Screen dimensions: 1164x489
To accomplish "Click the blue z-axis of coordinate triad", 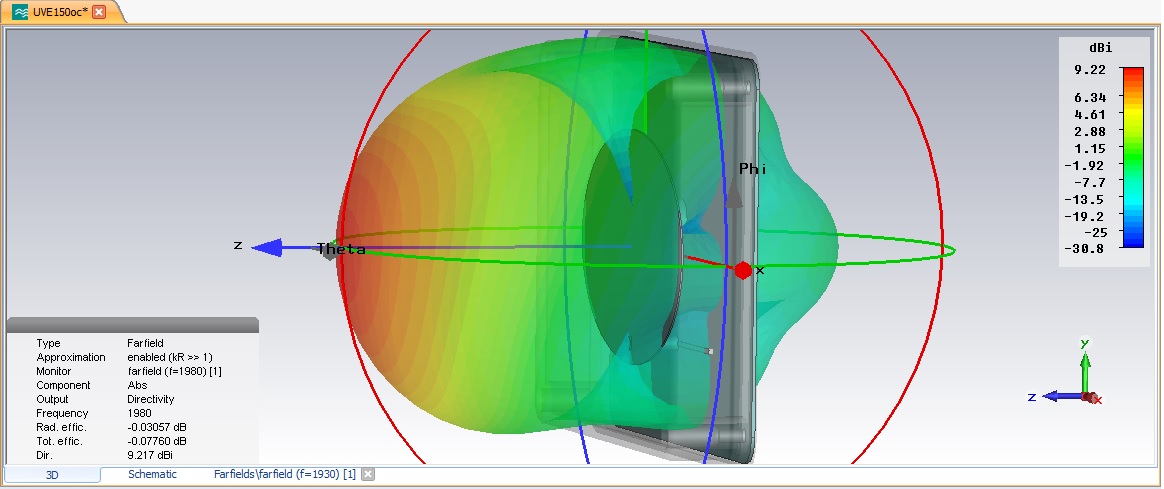I will click(1062, 397).
